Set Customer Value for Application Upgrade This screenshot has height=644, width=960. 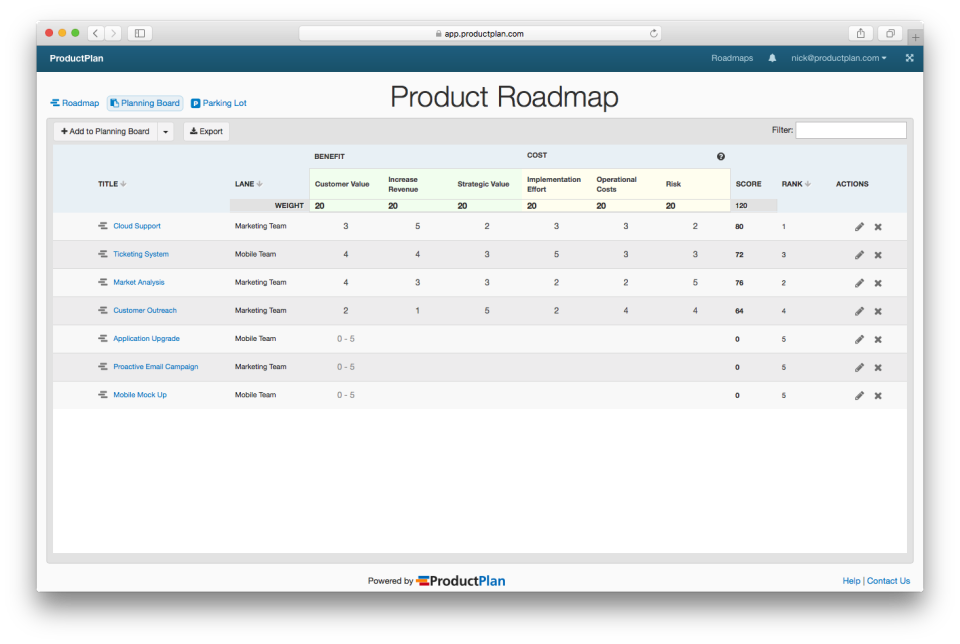coord(346,339)
